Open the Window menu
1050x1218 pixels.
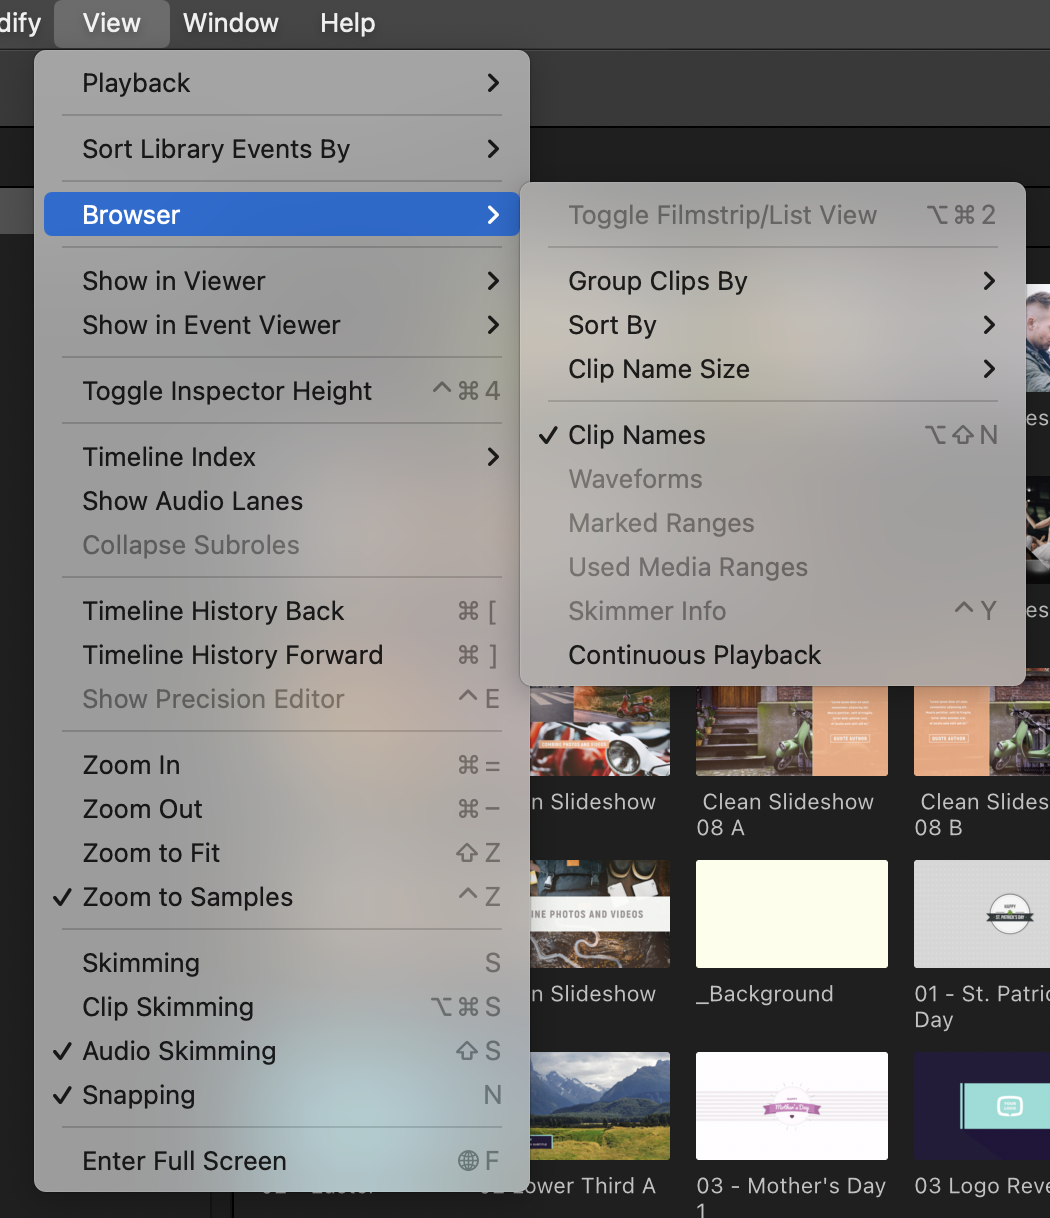point(230,22)
